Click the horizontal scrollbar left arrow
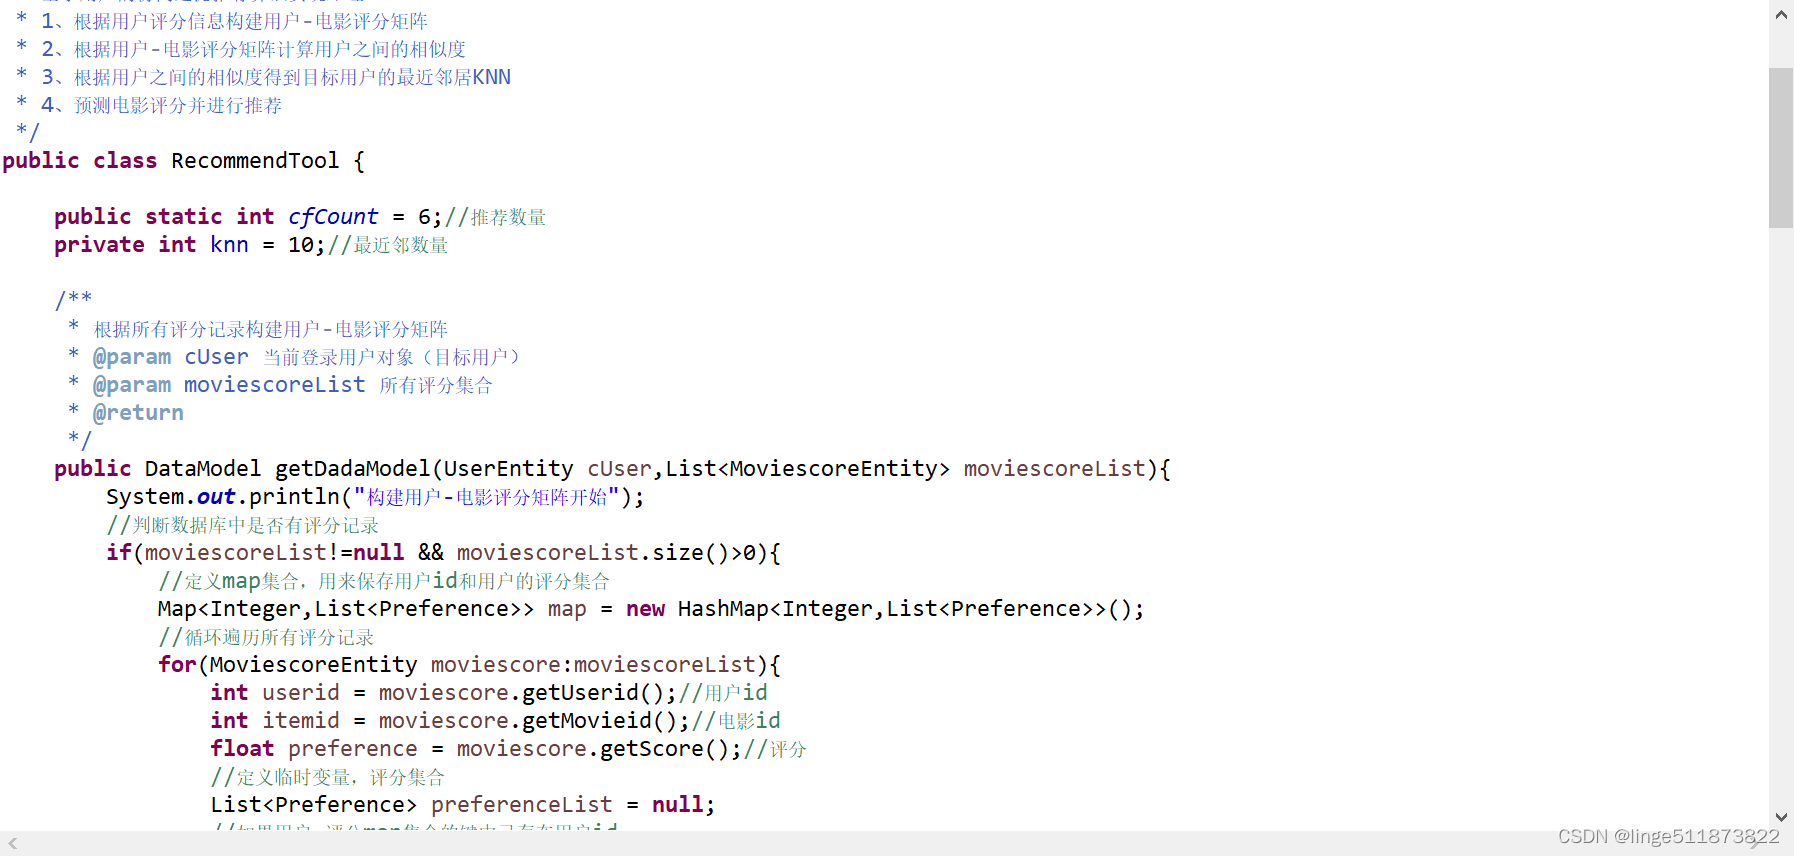This screenshot has height=856, width=1794. pos(12,844)
